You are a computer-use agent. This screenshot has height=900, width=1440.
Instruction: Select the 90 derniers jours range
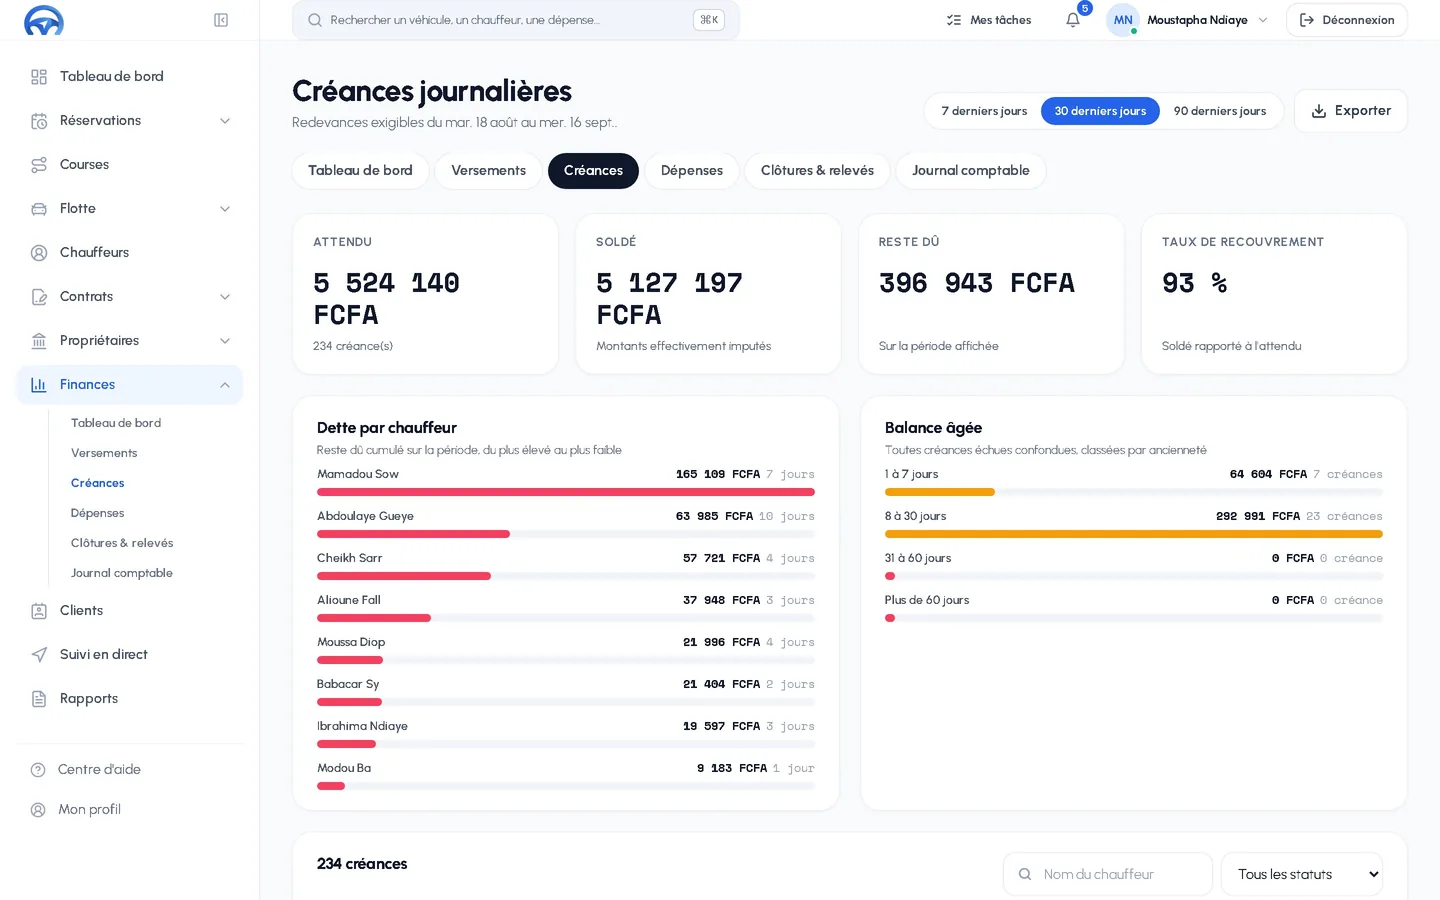pos(1220,111)
